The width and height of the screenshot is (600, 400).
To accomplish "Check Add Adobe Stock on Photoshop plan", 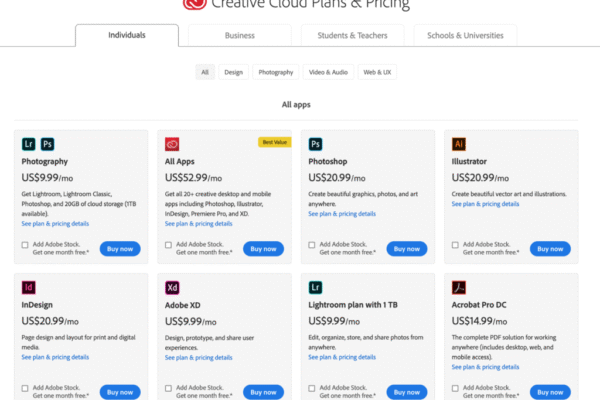I will click(312, 245).
